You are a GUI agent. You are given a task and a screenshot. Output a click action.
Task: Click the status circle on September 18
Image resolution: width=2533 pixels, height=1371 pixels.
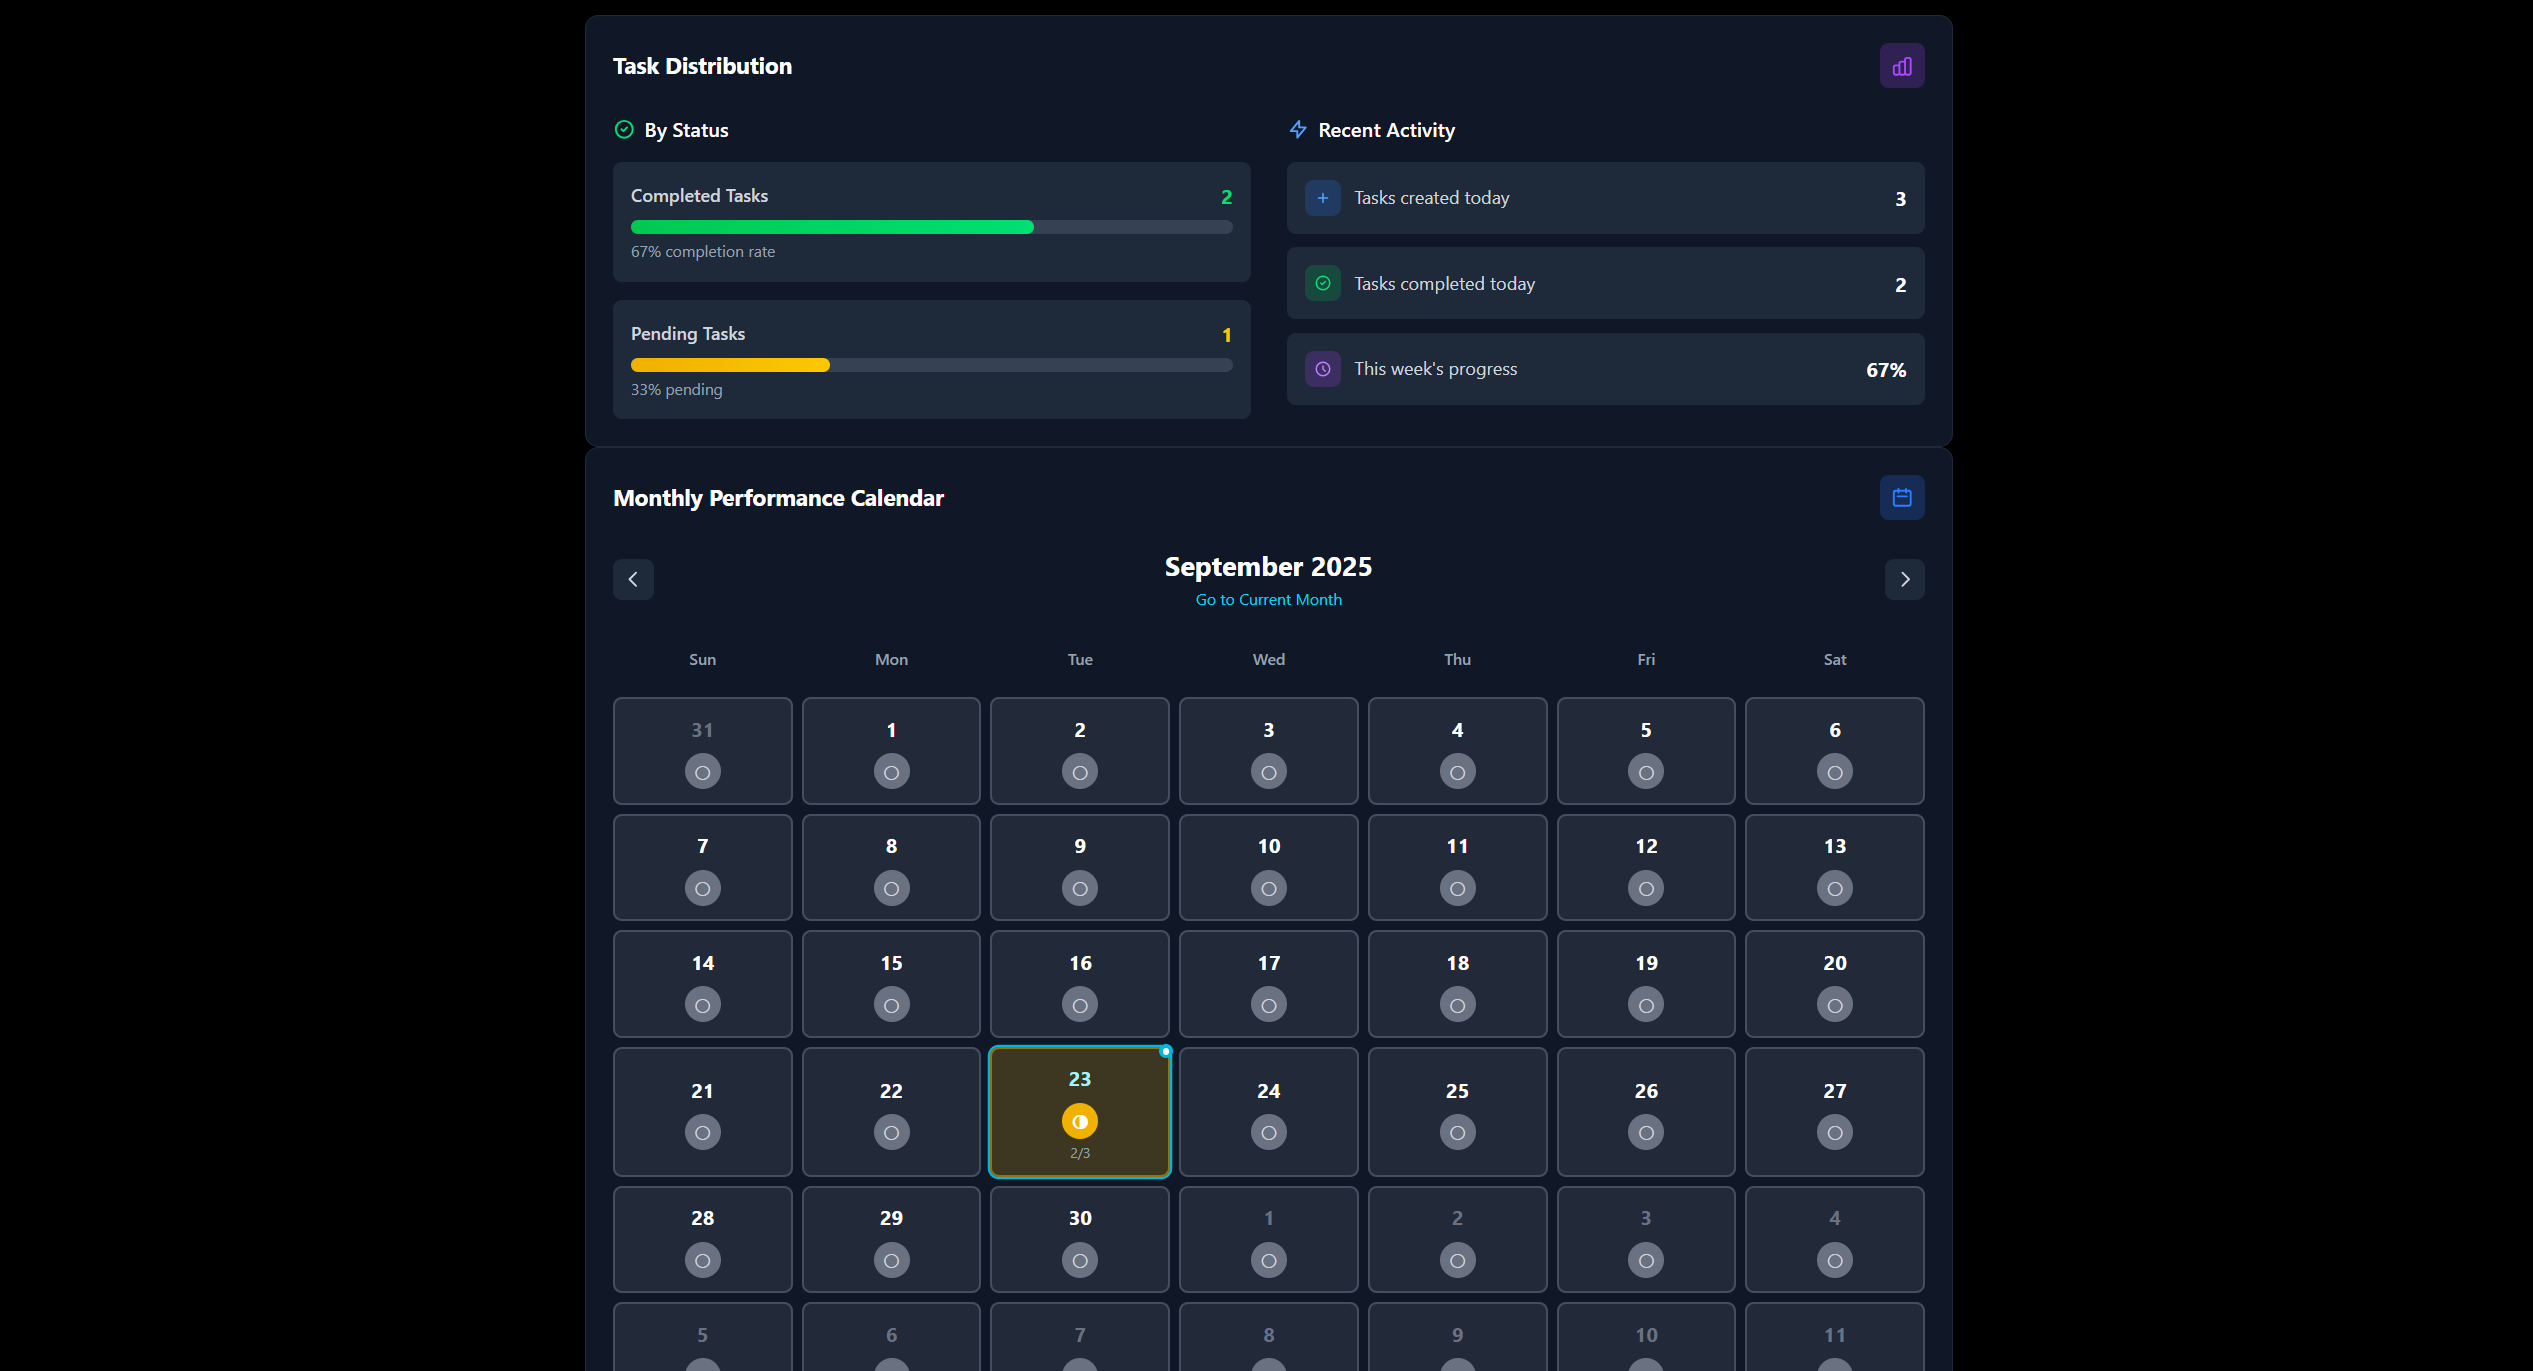click(x=1457, y=1005)
